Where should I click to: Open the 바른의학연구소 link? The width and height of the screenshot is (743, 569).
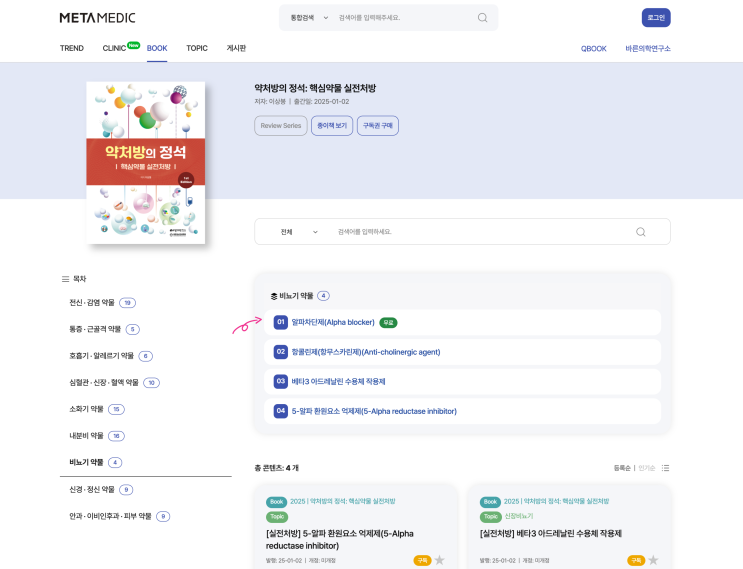[x=648, y=49]
